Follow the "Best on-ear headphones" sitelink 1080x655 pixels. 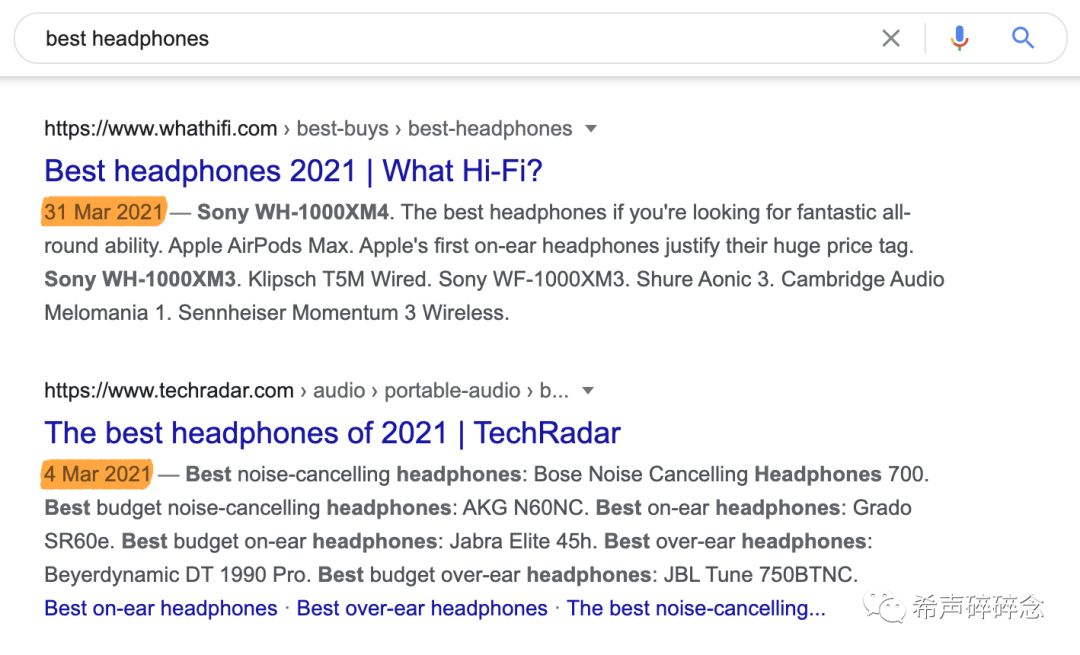tap(161, 608)
